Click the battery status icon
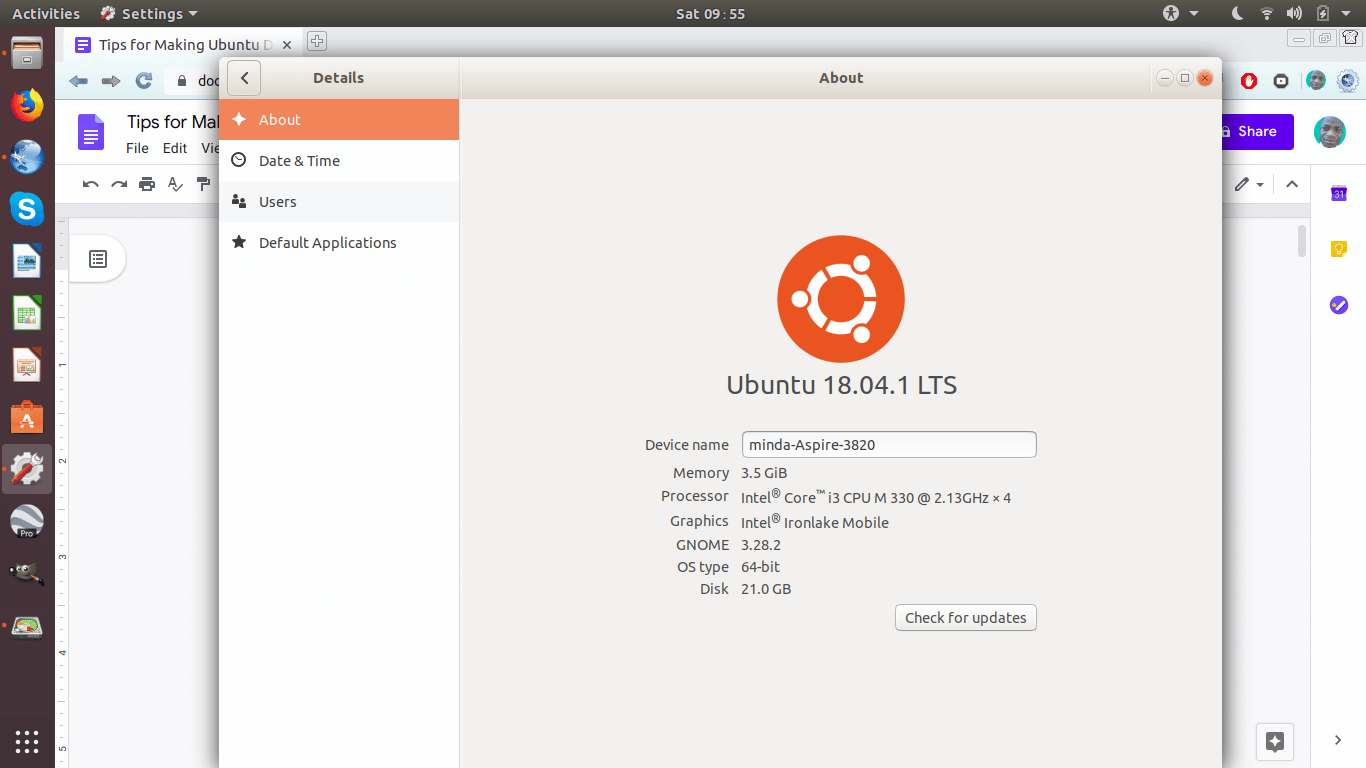This screenshot has height=768, width=1366. pos(1323,13)
